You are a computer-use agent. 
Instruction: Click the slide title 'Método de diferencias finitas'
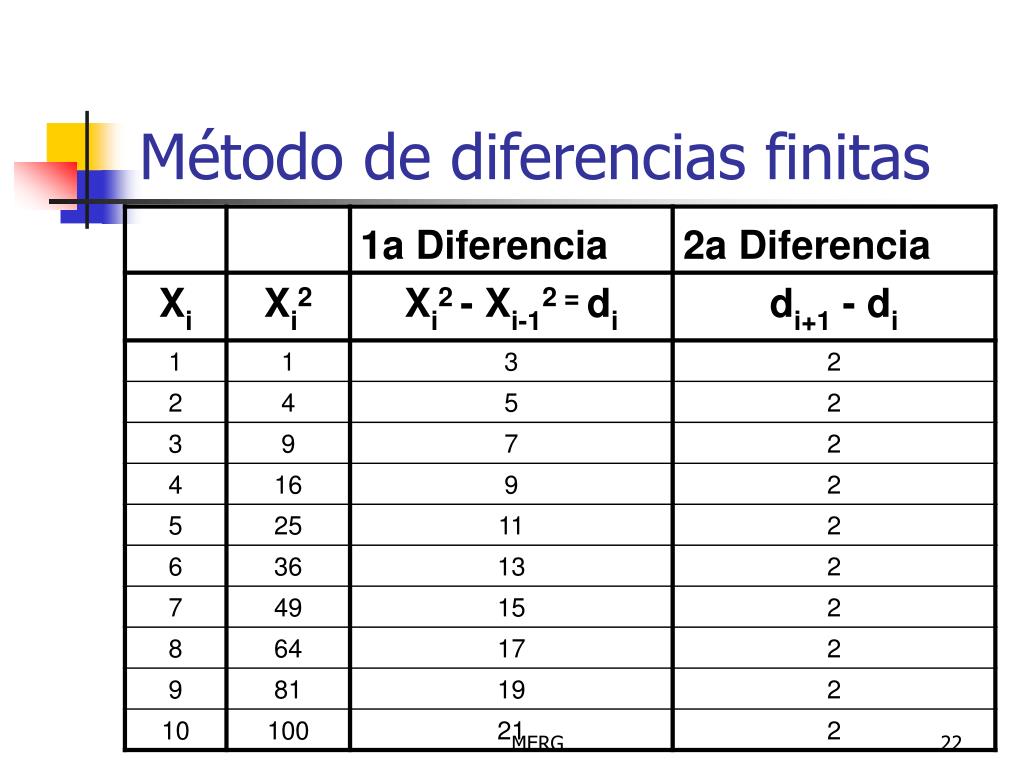tap(535, 157)
